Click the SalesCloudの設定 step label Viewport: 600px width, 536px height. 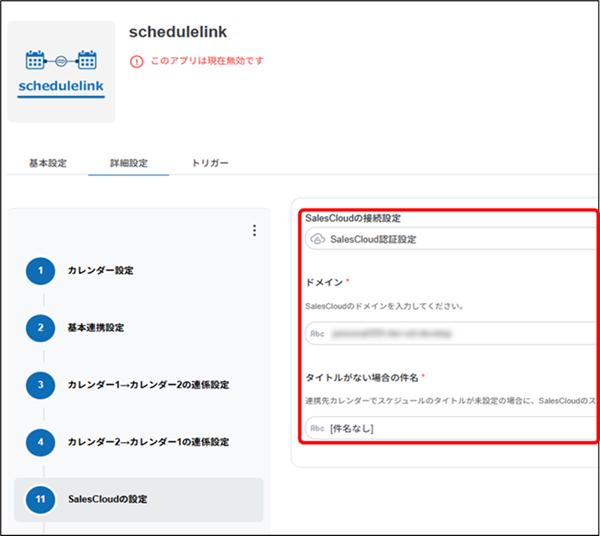[108, 499]
